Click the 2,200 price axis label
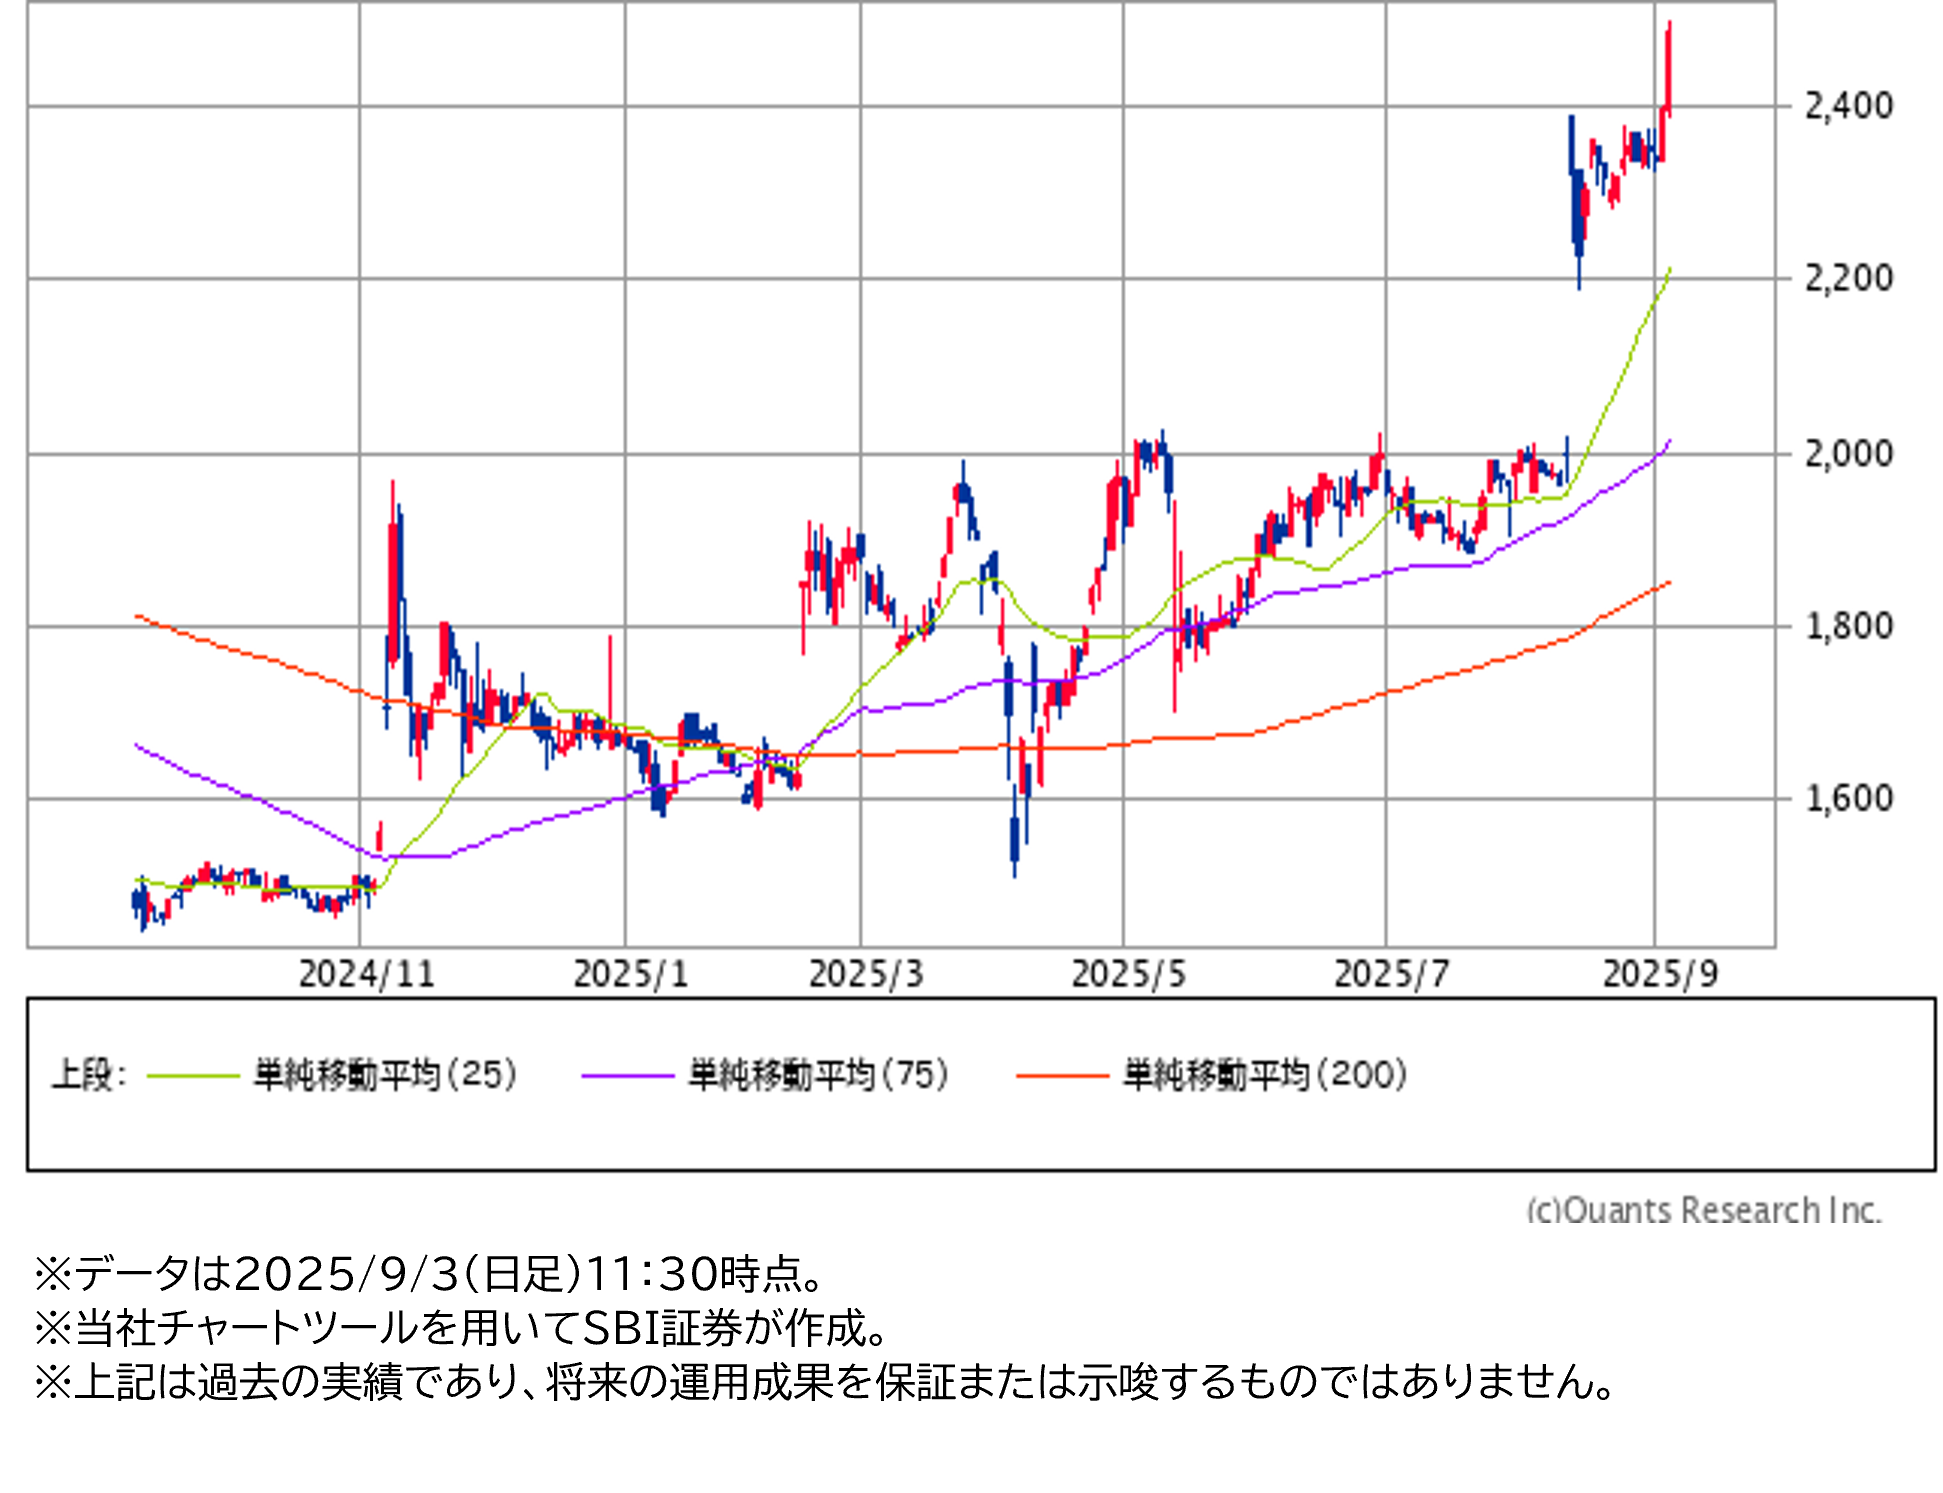1943x1493 pixels. pos(1848,278)
